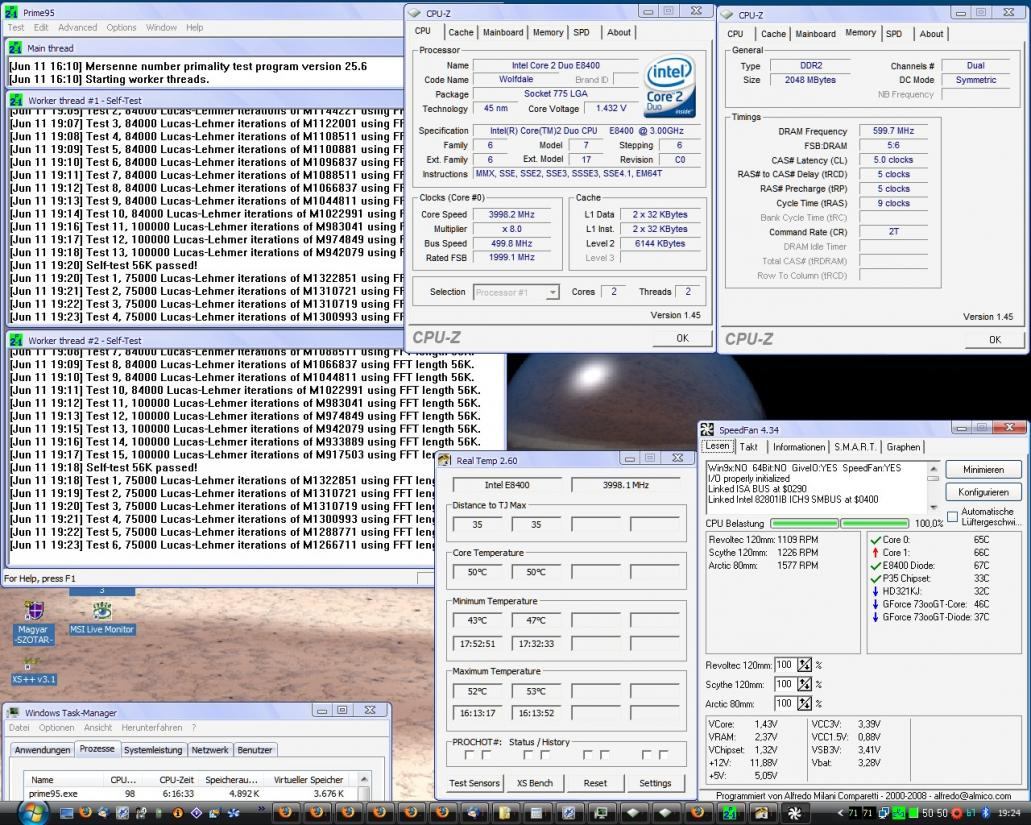This screenshot has width=1031, height=825.
Task: Open Ansicht menu in Task-Manager
Action: tap(98, 728)
